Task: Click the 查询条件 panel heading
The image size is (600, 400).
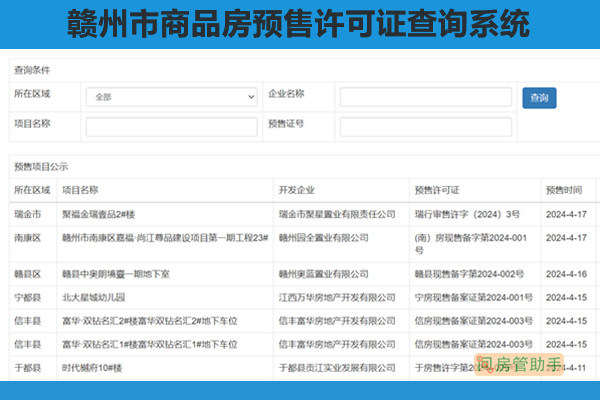Action: (x=32, y=70)
